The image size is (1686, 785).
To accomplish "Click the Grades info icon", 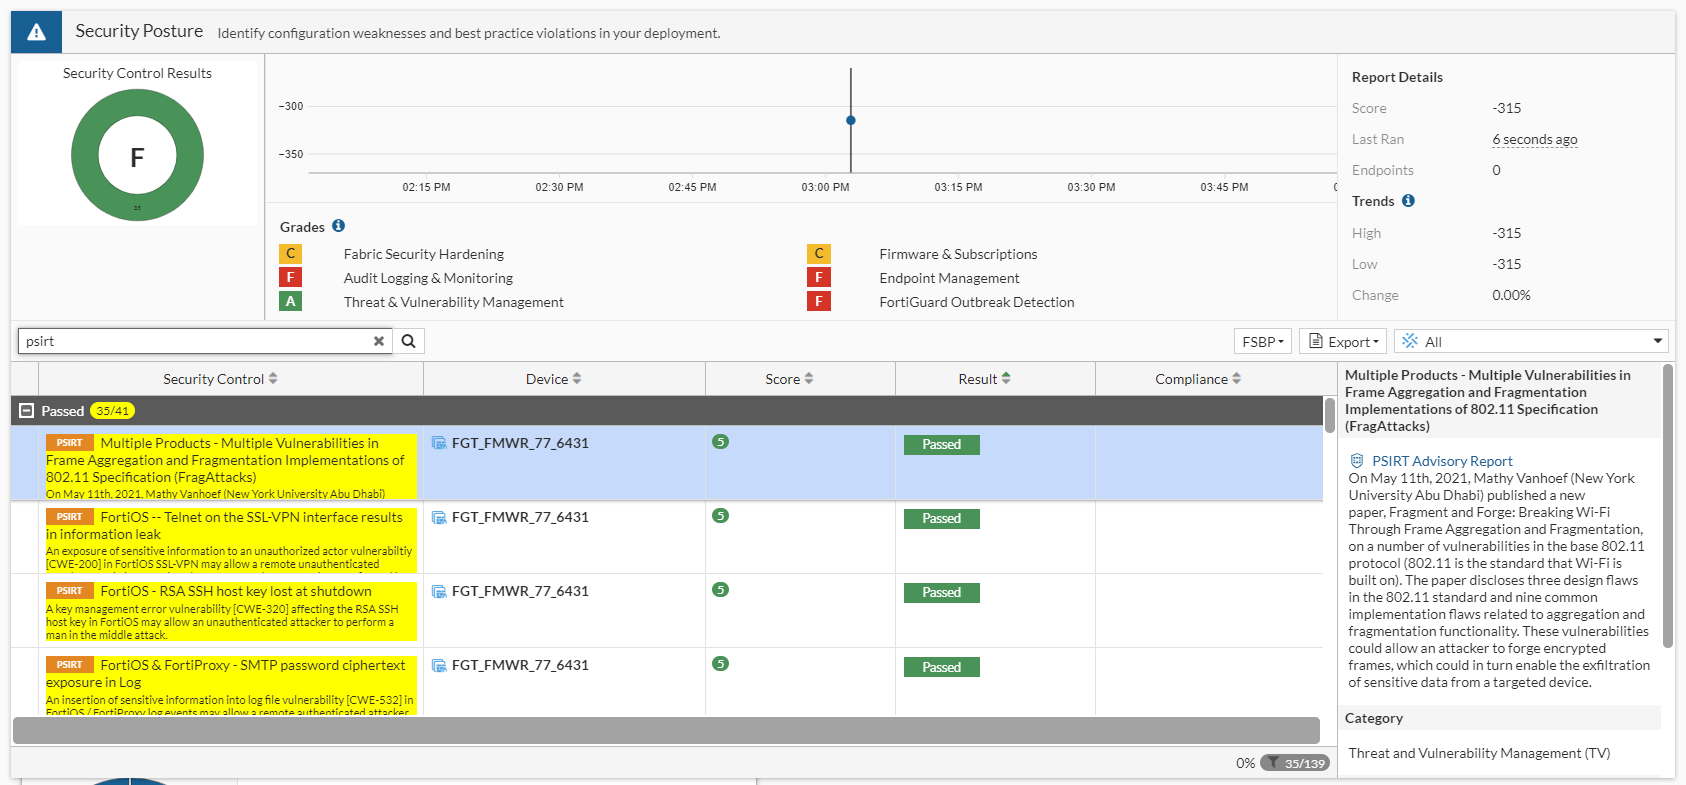I will tap(338, 226).
